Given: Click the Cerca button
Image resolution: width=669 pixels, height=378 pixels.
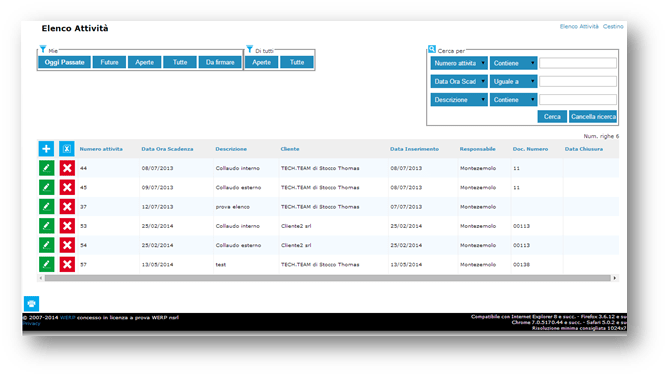Looking at the screenshot, I should (552, 116).
